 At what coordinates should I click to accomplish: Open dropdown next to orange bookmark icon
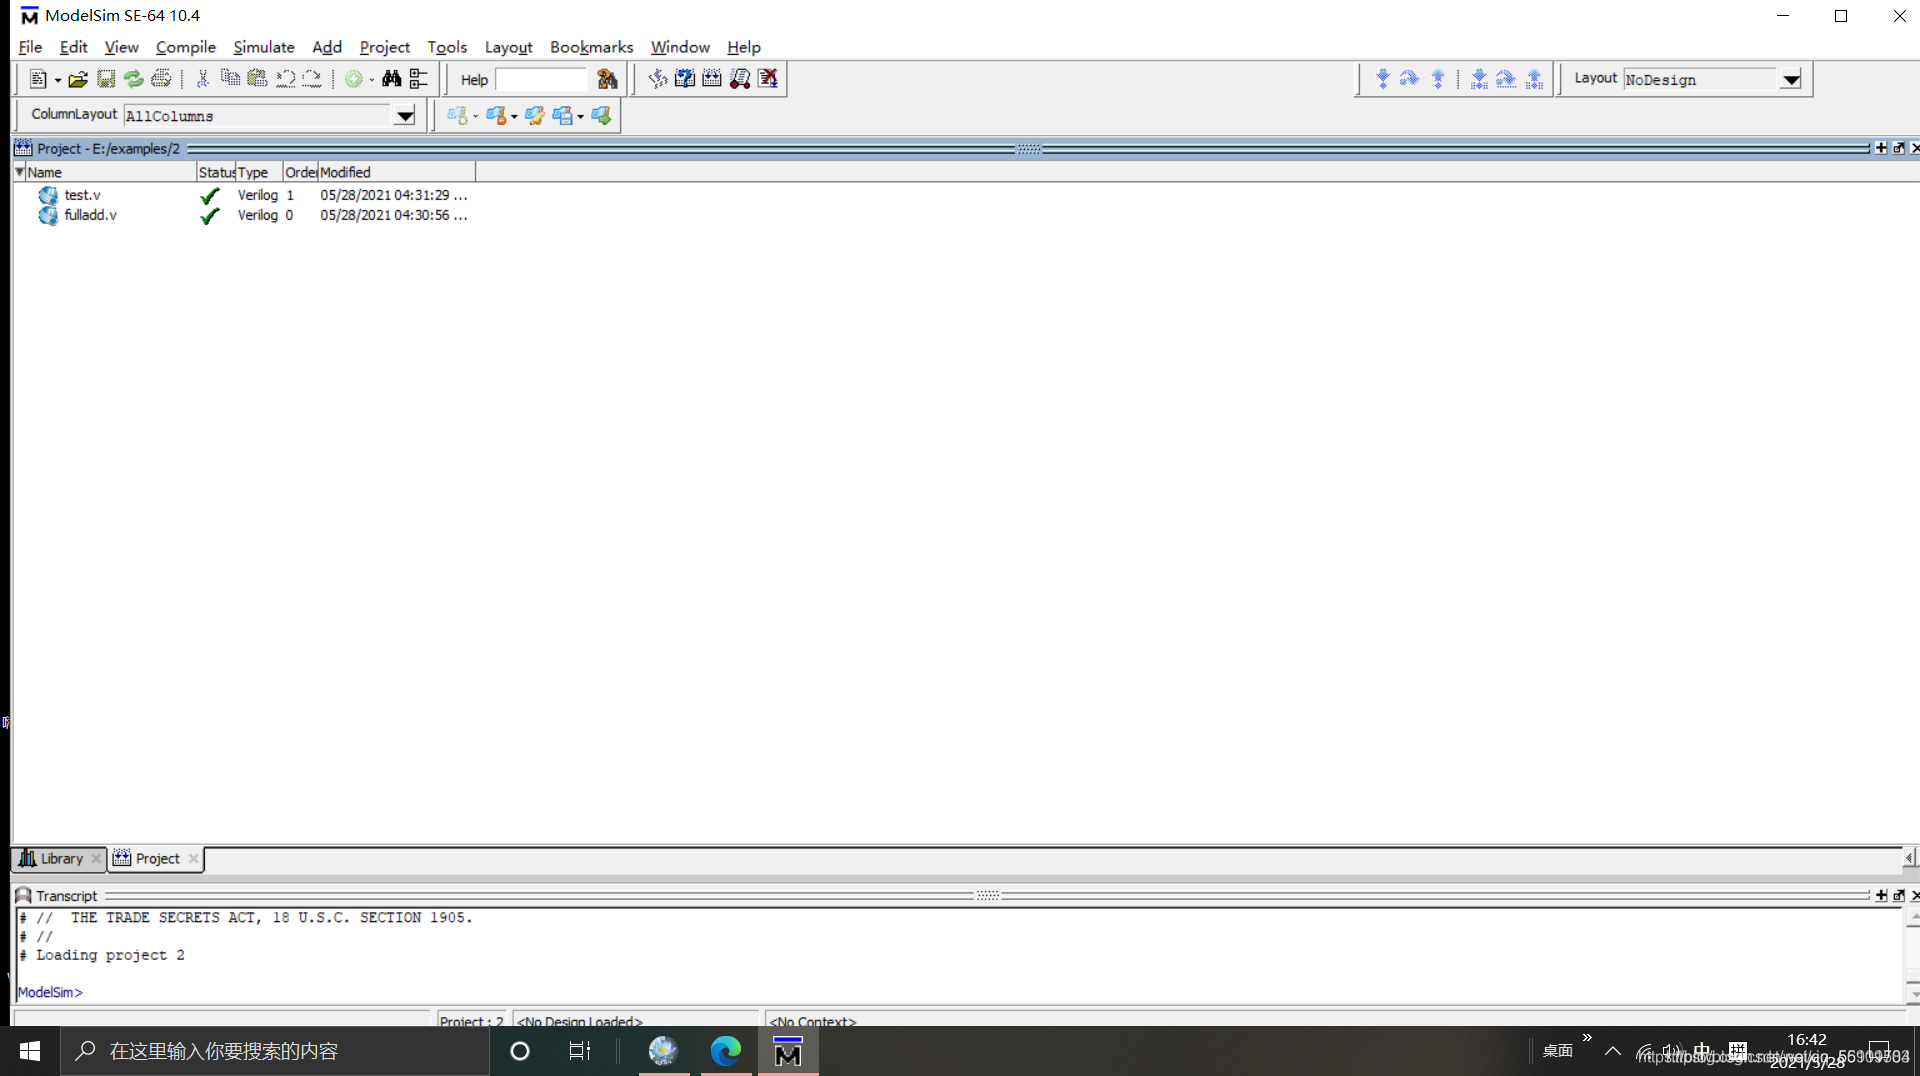(515, 117)
